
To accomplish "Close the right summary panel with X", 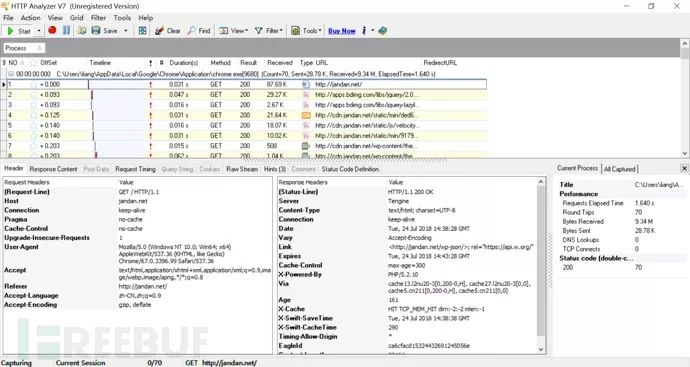I will click(684, 168).
